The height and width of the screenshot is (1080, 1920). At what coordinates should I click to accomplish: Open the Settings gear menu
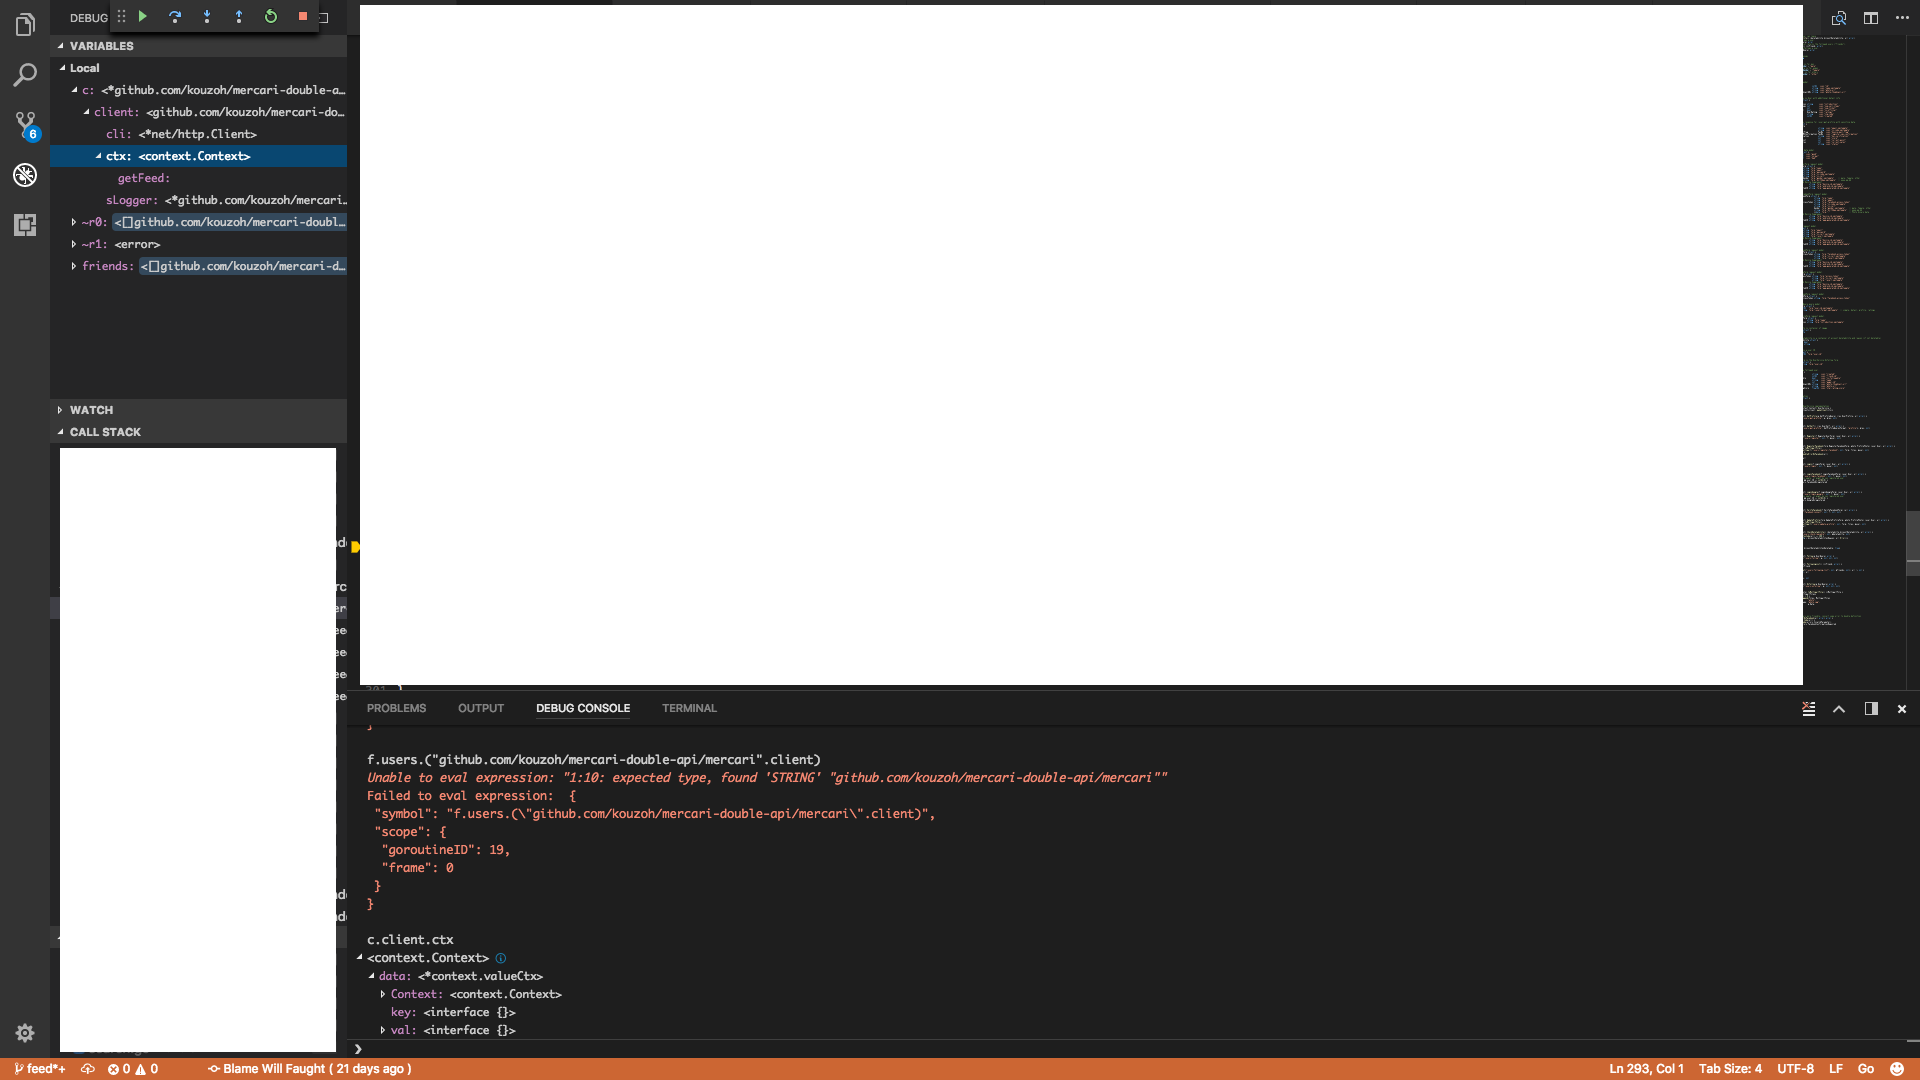(25, 1033)
